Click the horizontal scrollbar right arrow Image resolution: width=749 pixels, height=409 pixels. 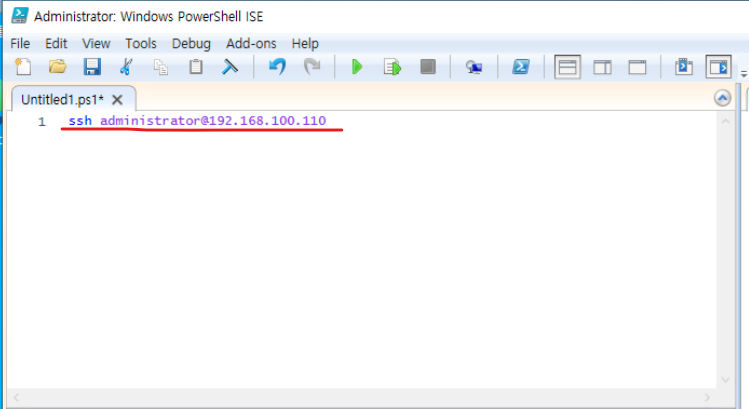(x=707, y=397)
